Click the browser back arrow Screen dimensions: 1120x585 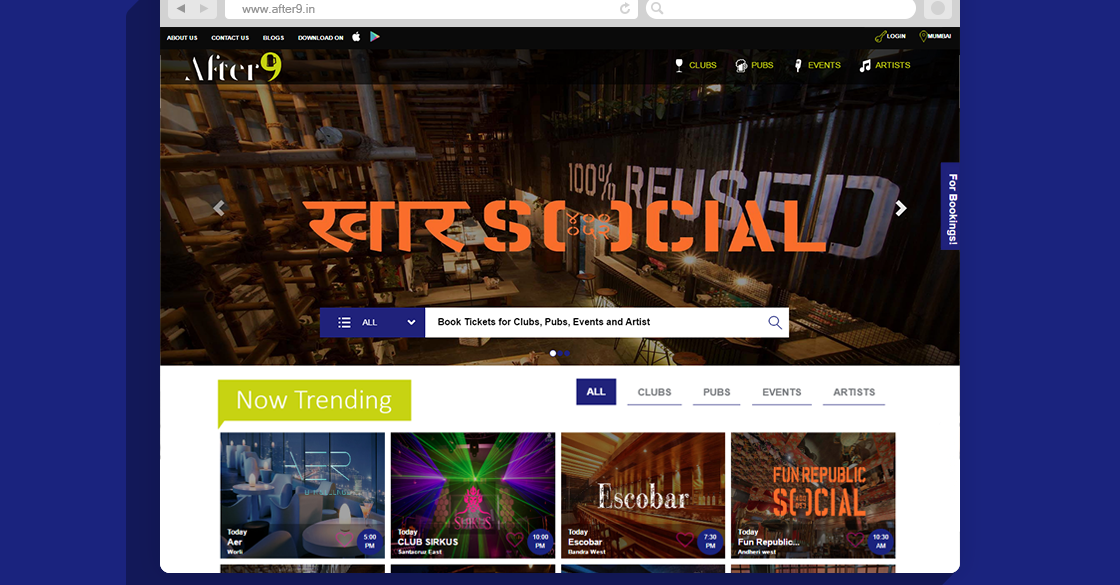(x=181, y=9)
